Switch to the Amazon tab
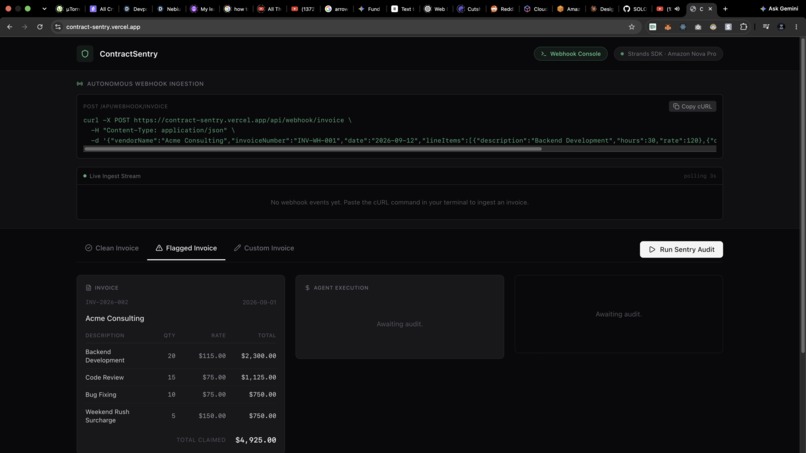The width and height of the screenshot is (806, 453). point(569,9)
